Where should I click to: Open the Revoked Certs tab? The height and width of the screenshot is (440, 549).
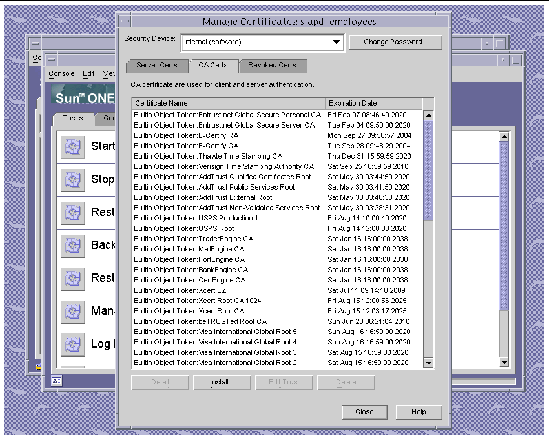(273, 65)
